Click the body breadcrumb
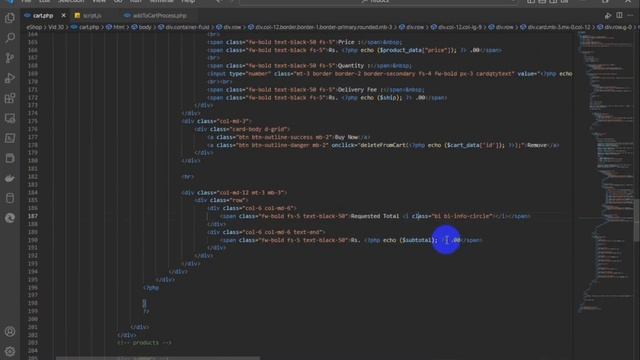 (x=145, y=27)
